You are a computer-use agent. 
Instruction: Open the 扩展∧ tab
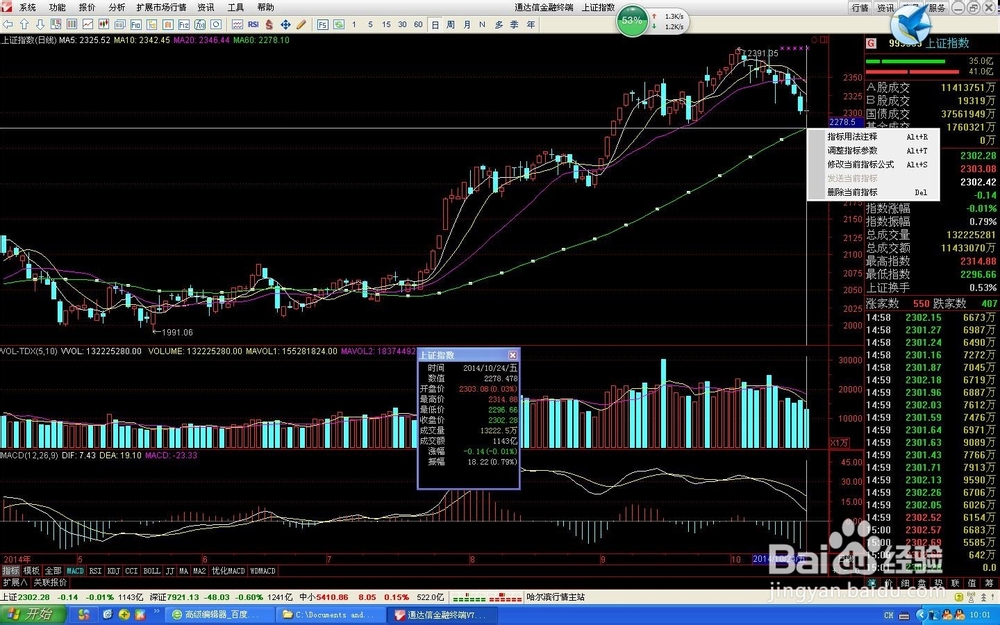tap(15, 582)
